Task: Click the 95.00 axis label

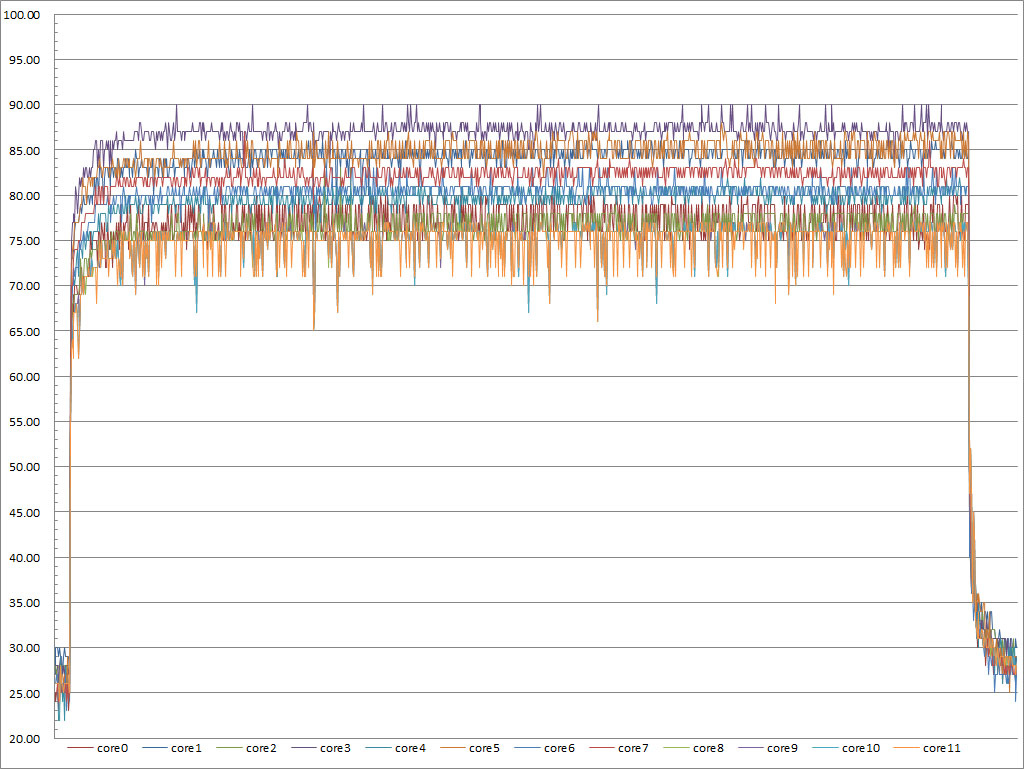Action: tap(24, 60)
